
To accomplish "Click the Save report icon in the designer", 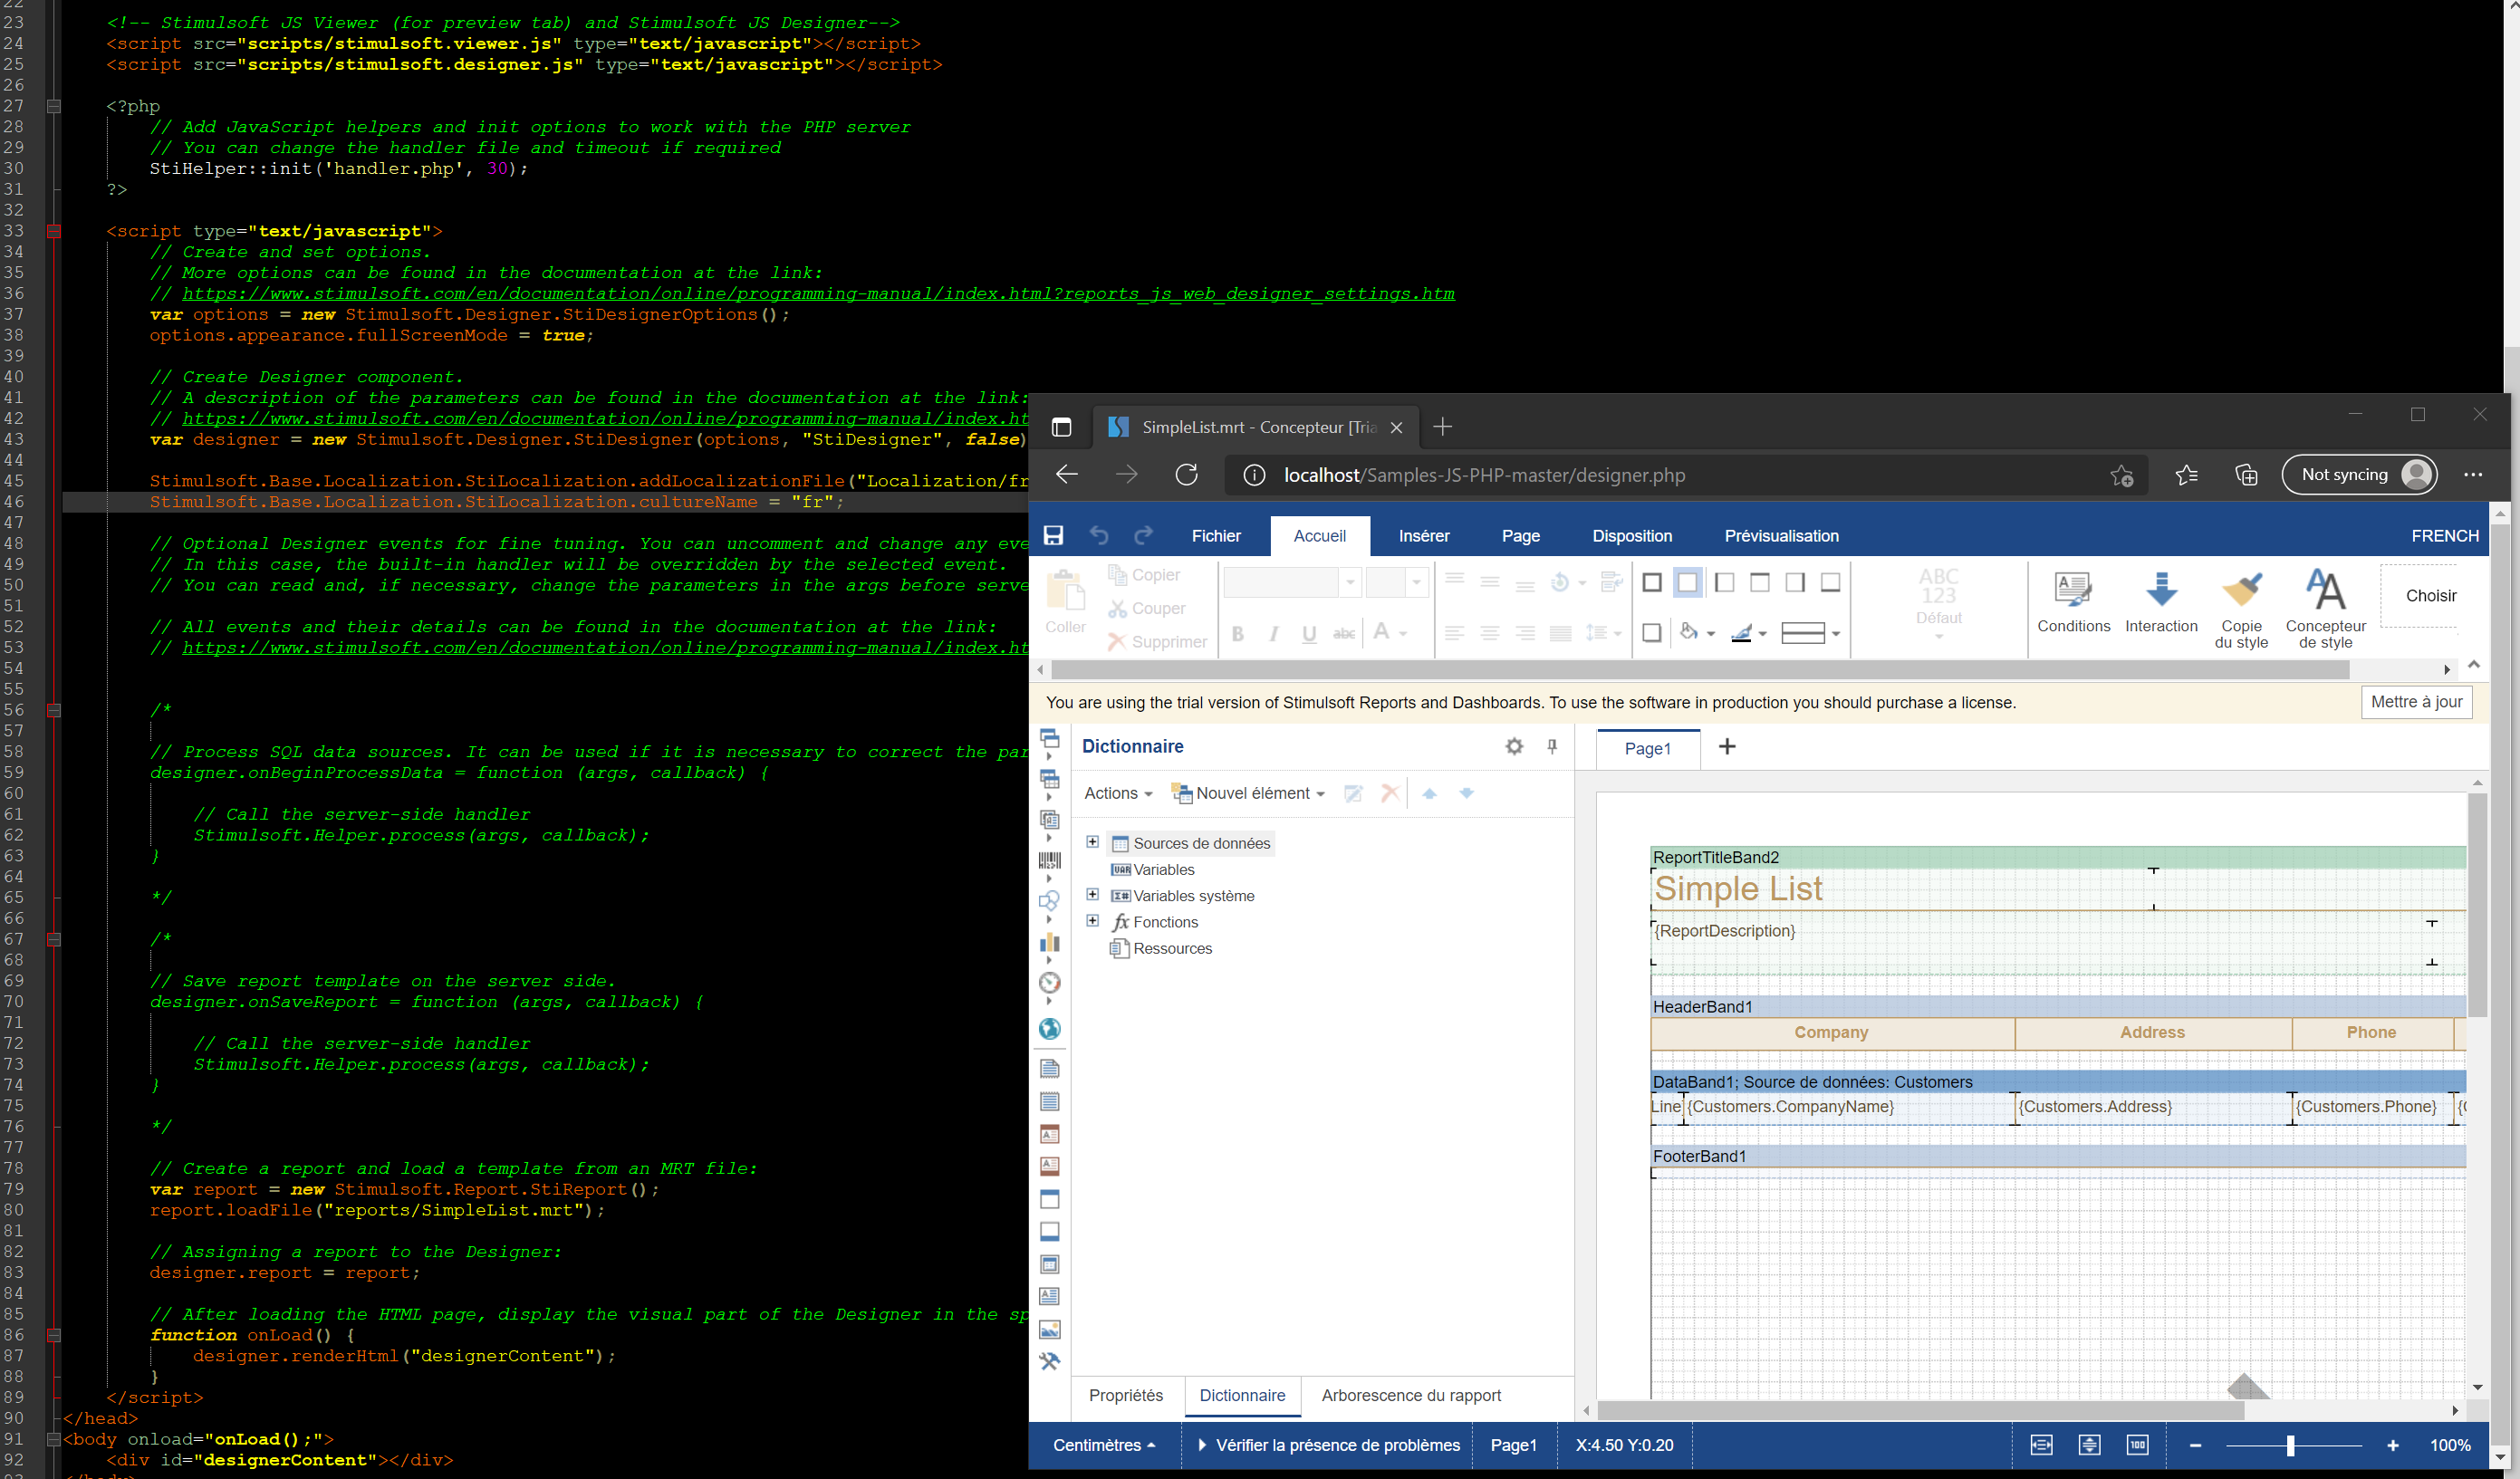I will pos(1053,535).
